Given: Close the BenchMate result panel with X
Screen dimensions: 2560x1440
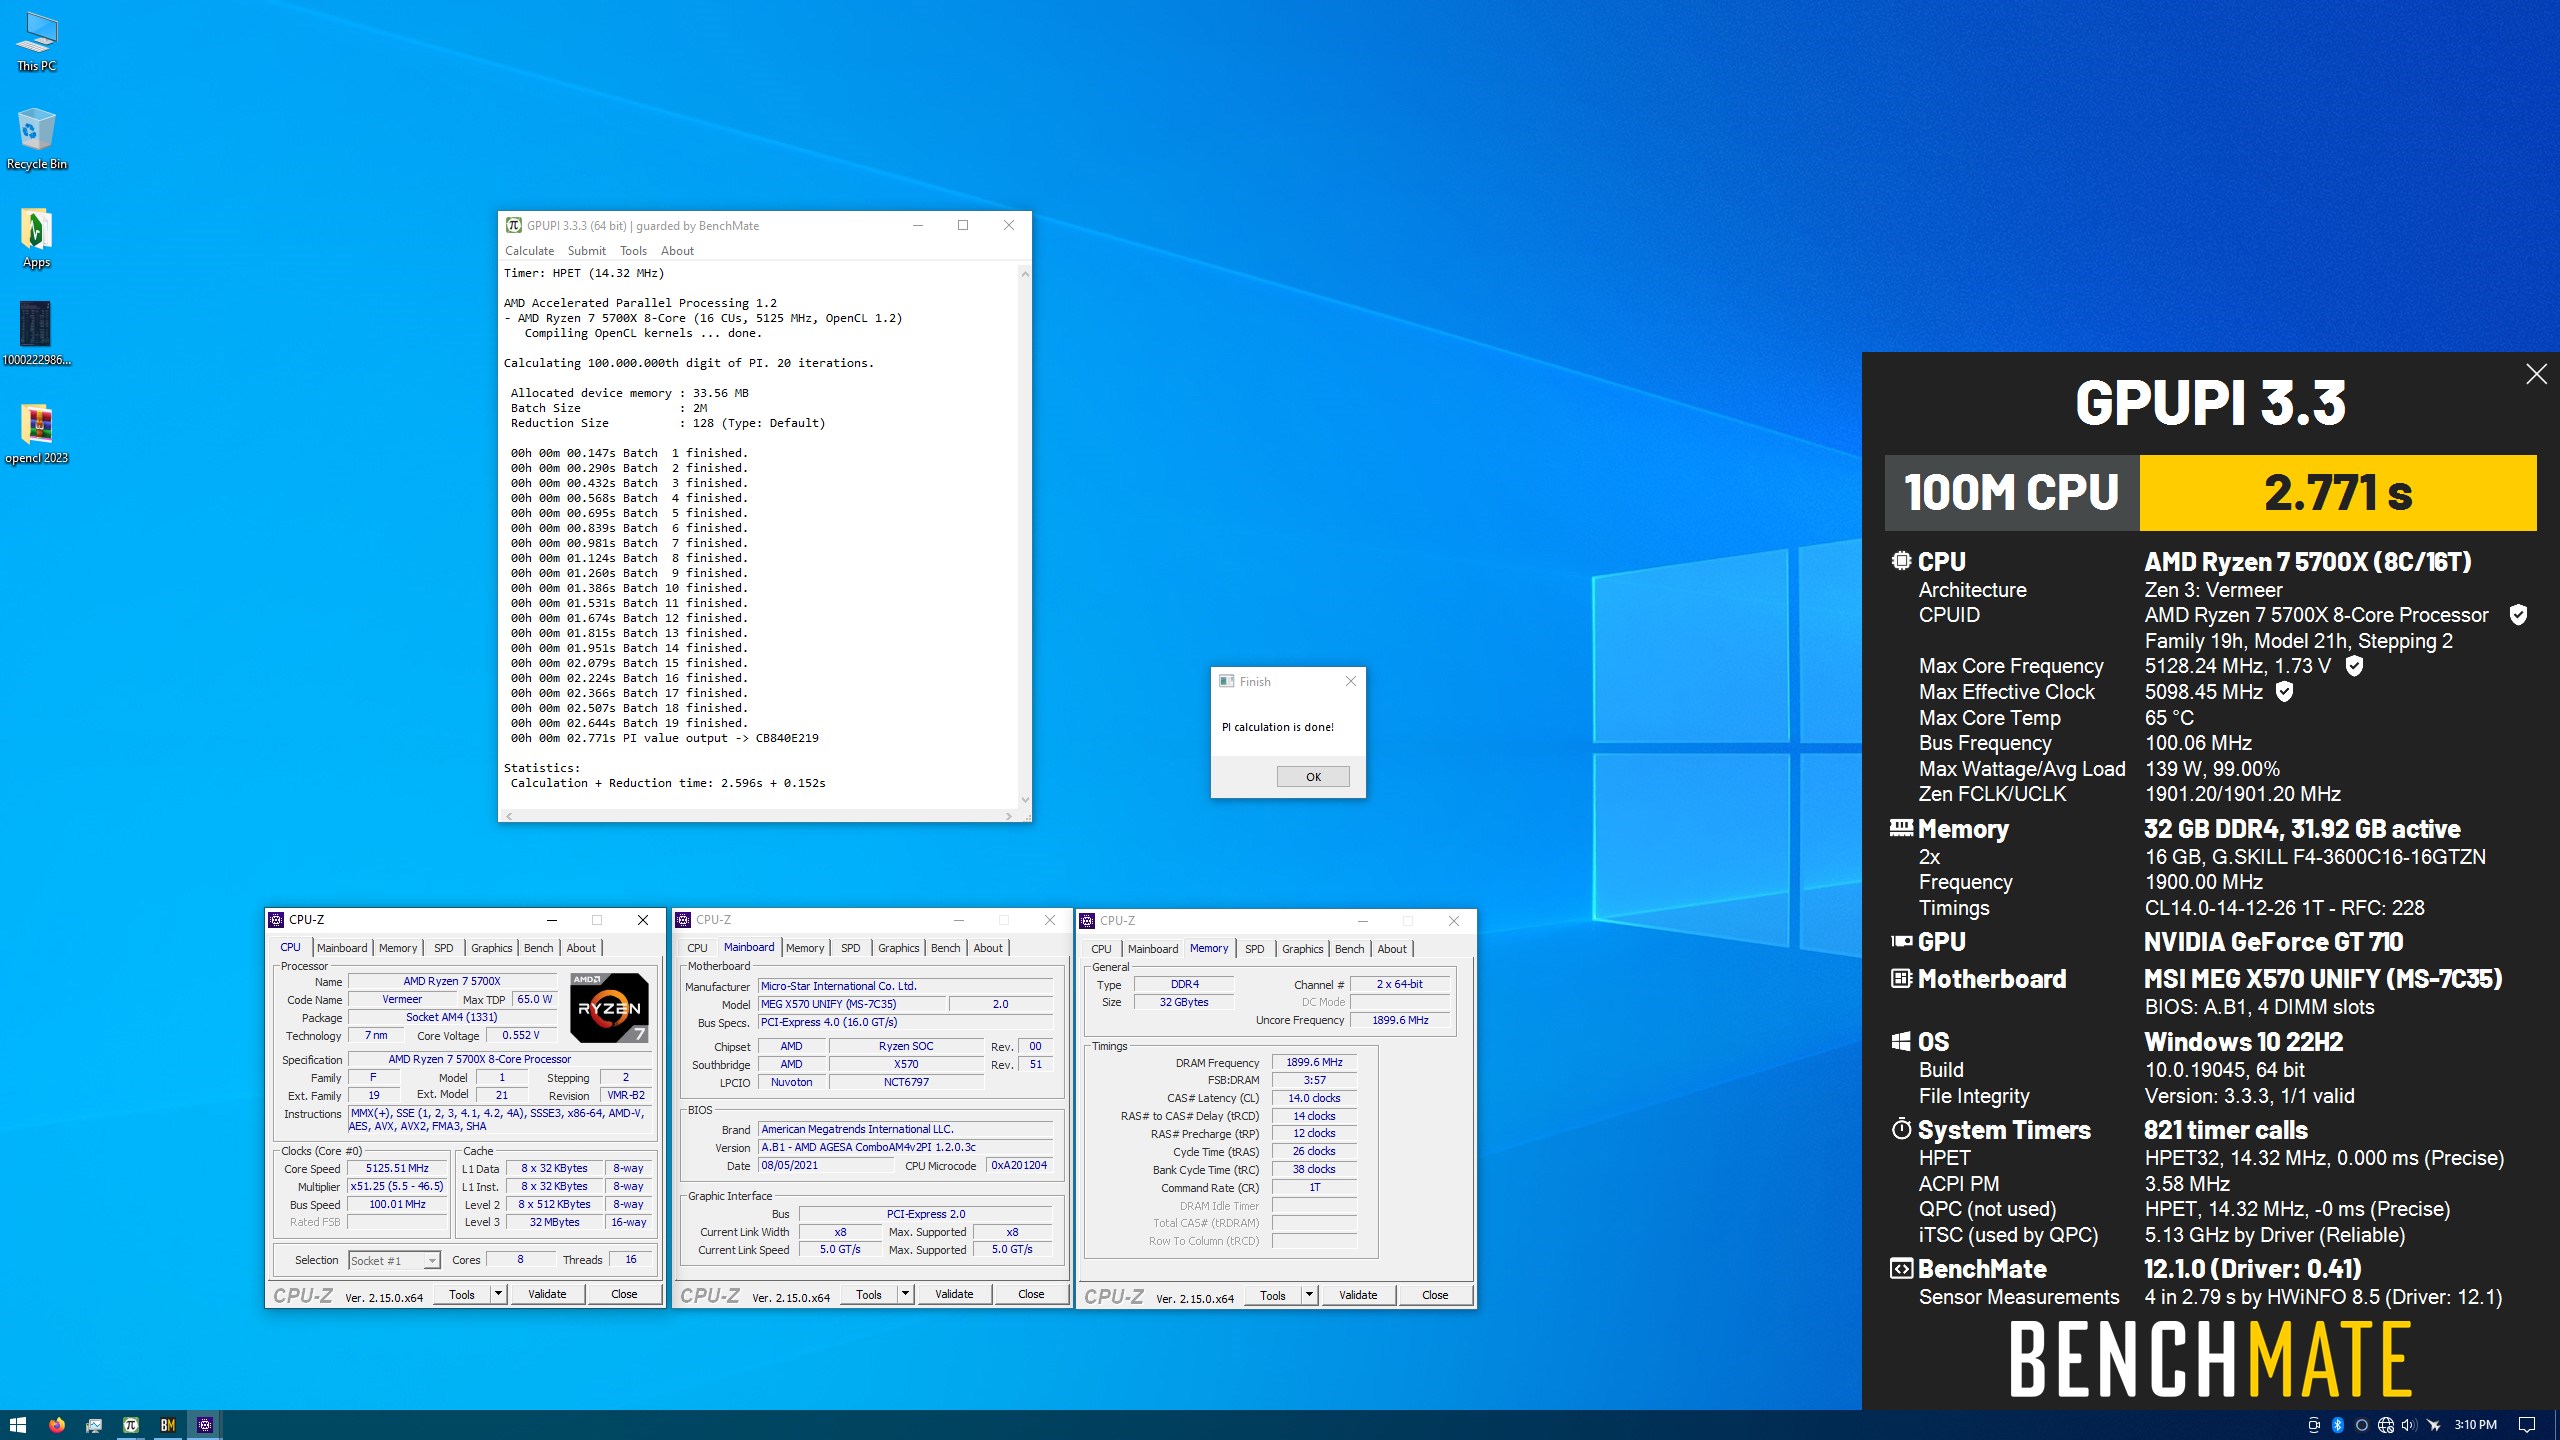Looking at the screenshot, I should tap(2536, 374).
